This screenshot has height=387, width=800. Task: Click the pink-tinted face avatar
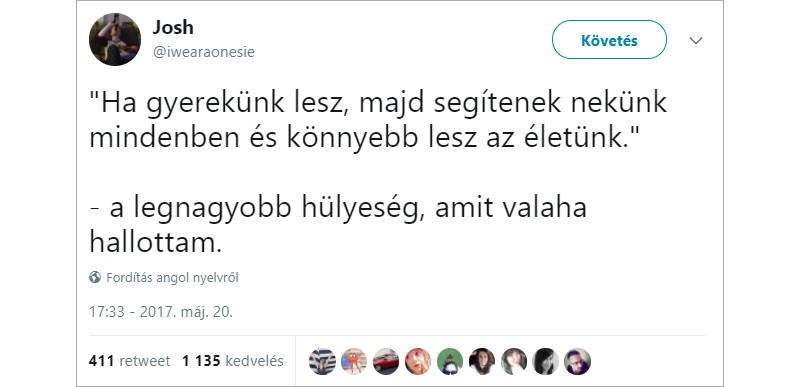point(418,362)
